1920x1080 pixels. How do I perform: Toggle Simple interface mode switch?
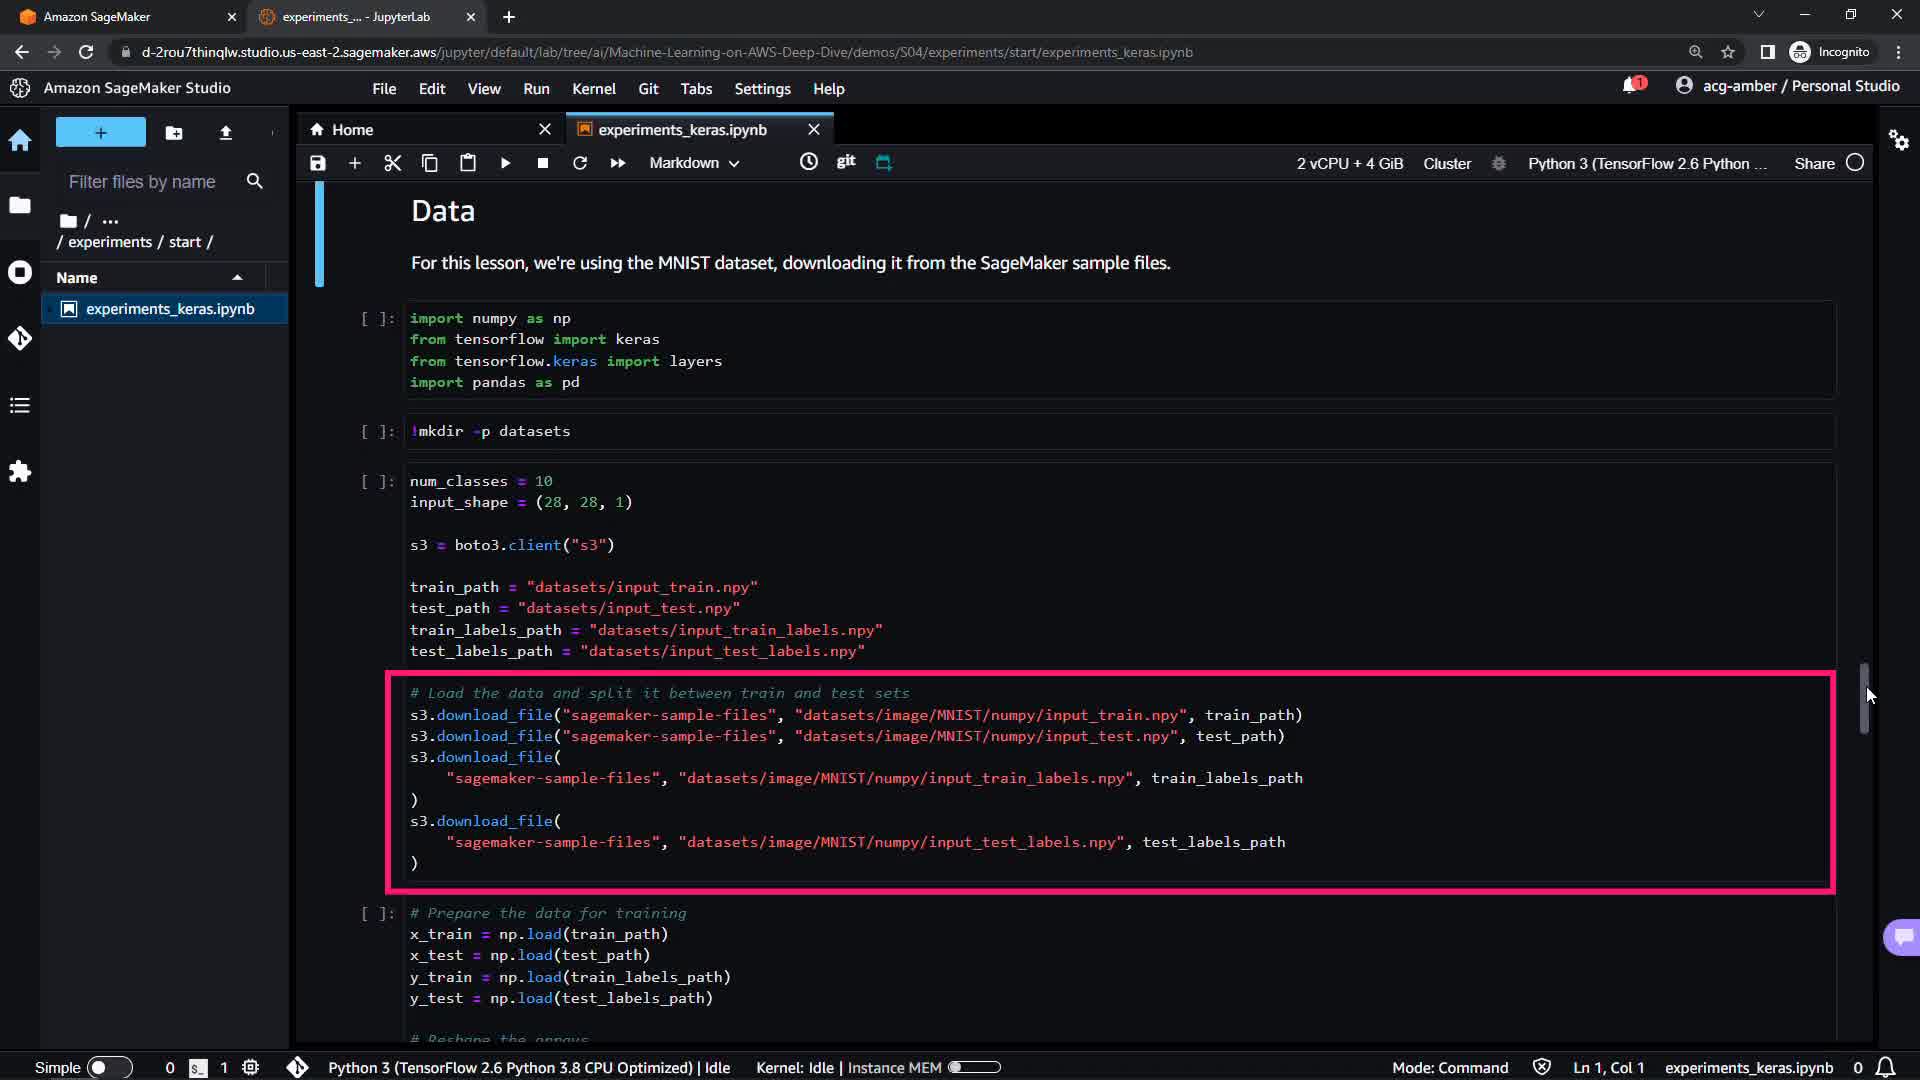[x=109, y=1067]
